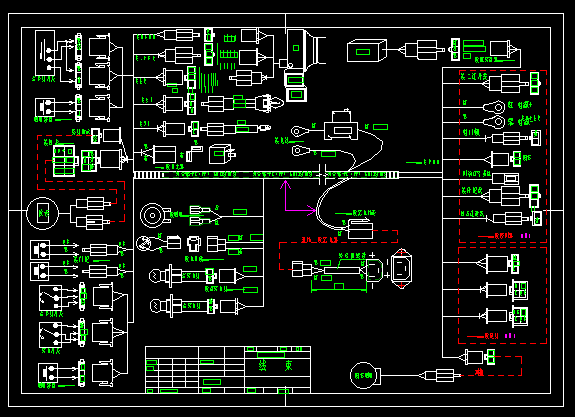This screenshot has width=575, height=417.
Task: Select the green dimension line under the power cord
Action: [x=339, y=290]
